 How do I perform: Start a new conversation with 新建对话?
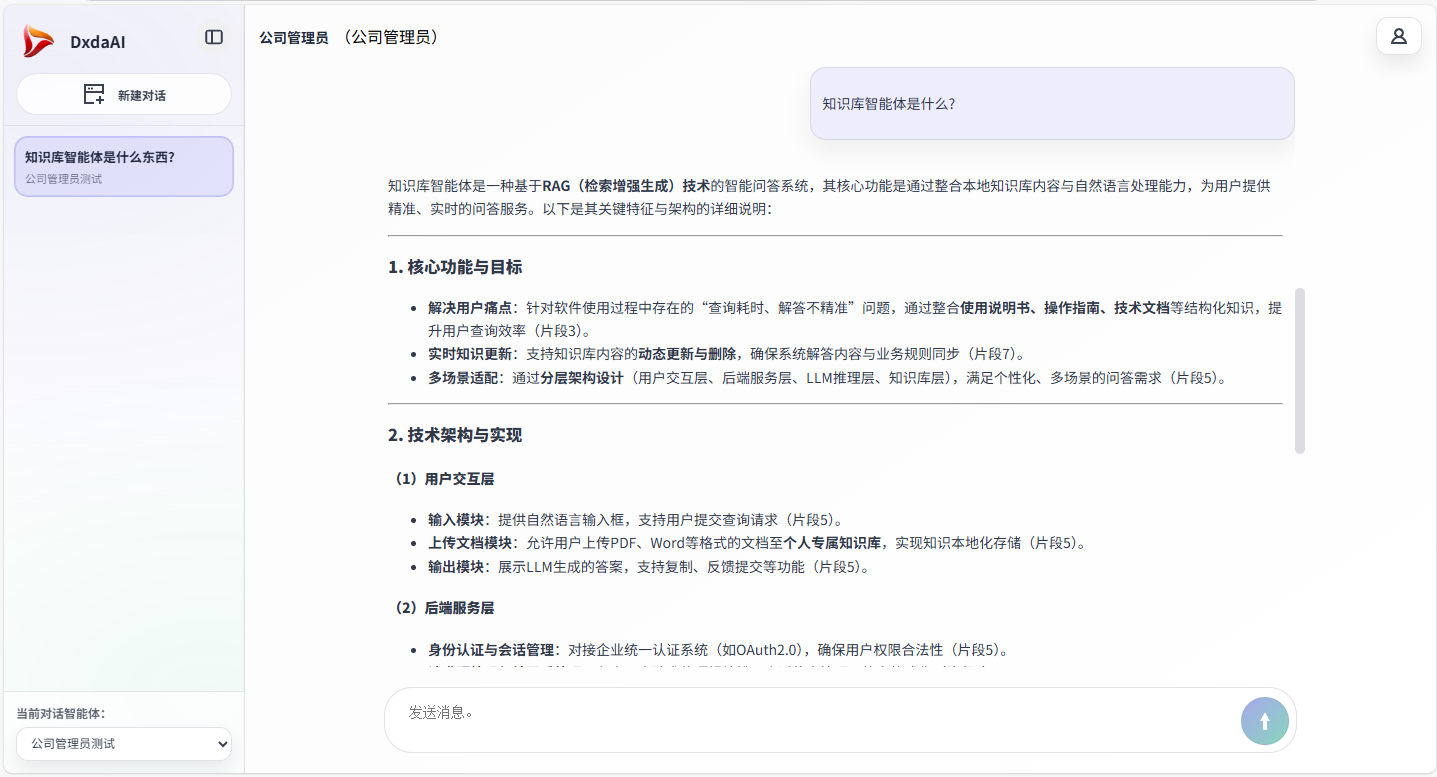click(x=123, y=93)
